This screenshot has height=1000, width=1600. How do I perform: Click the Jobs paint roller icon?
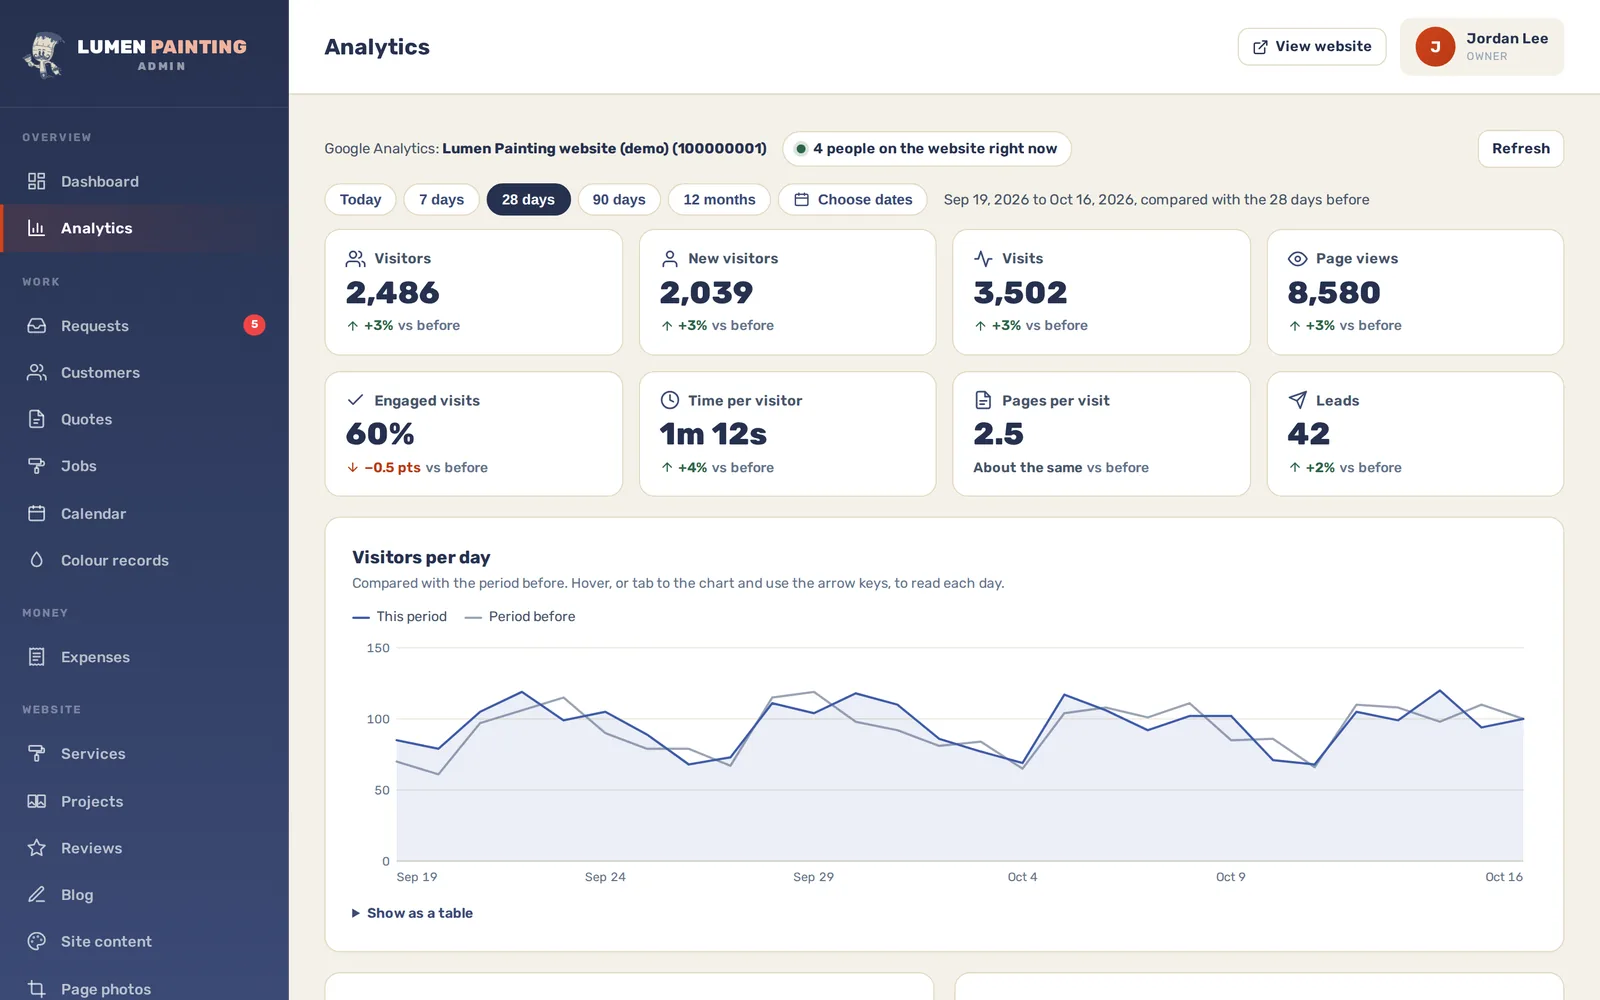point(37,466)
